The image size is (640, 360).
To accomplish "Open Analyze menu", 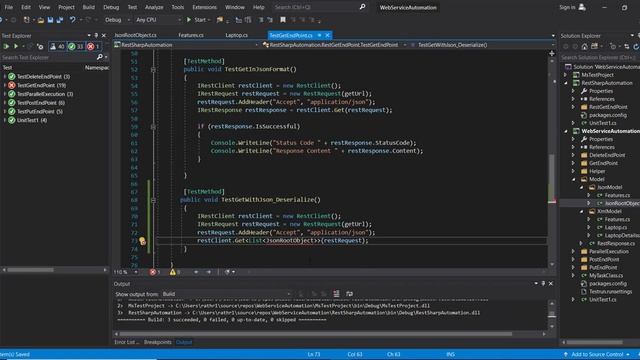I will 154,7.
